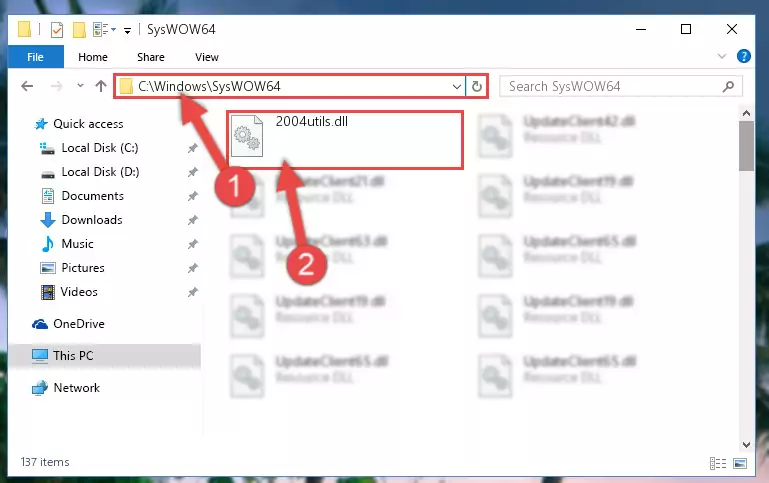Switch to Large icons view in status bar
The height and width of the screenshot is (483, 769).
pyautogui.click(x=740, y=463)
